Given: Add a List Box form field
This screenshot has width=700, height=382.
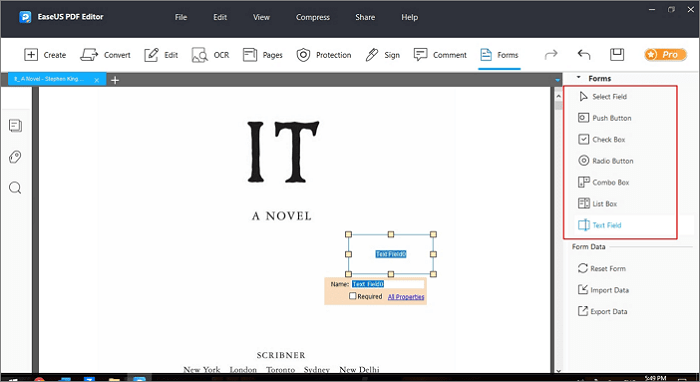Looking at the screenshot, I should pyautogui.click(x=597, y=203).
